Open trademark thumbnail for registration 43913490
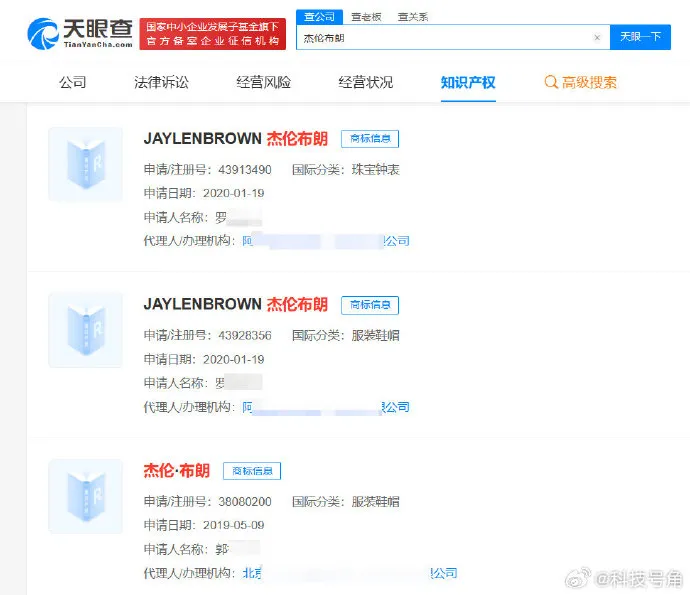This screenshot has width=690, height=595. click(x=85, y=164)
